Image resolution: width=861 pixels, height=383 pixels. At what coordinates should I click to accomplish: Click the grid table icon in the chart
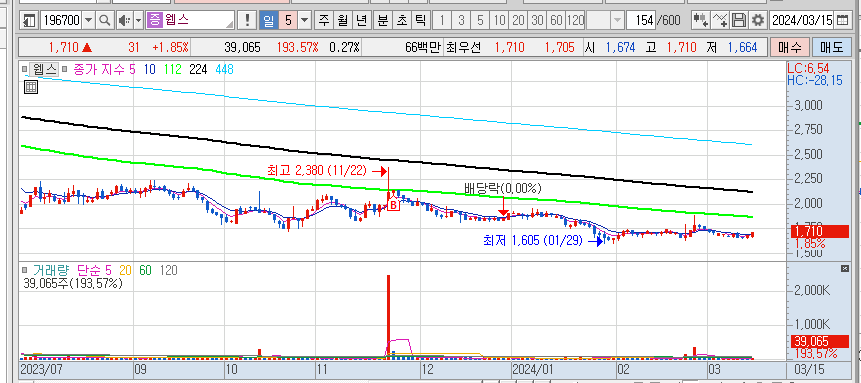click(x=31, y=87)
